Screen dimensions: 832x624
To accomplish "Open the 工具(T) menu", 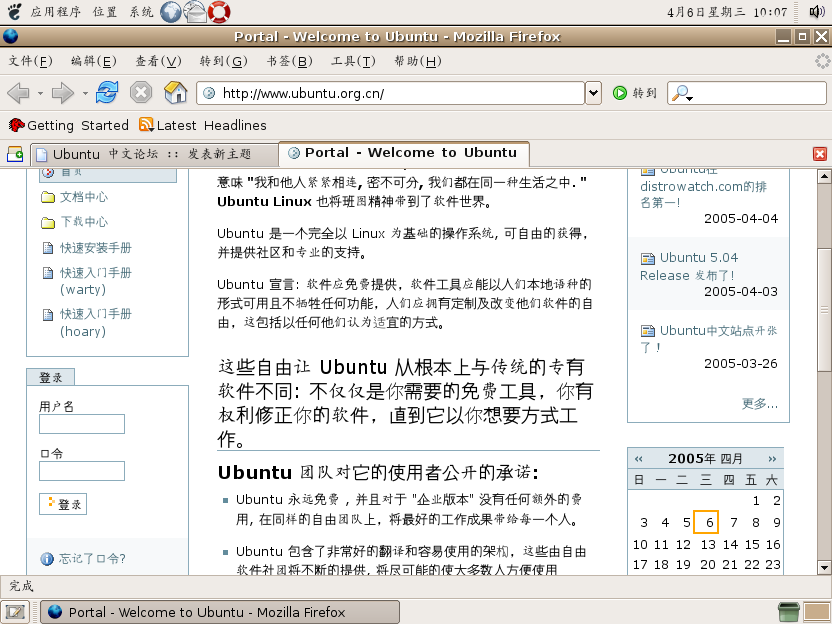I will coord(354,62).
